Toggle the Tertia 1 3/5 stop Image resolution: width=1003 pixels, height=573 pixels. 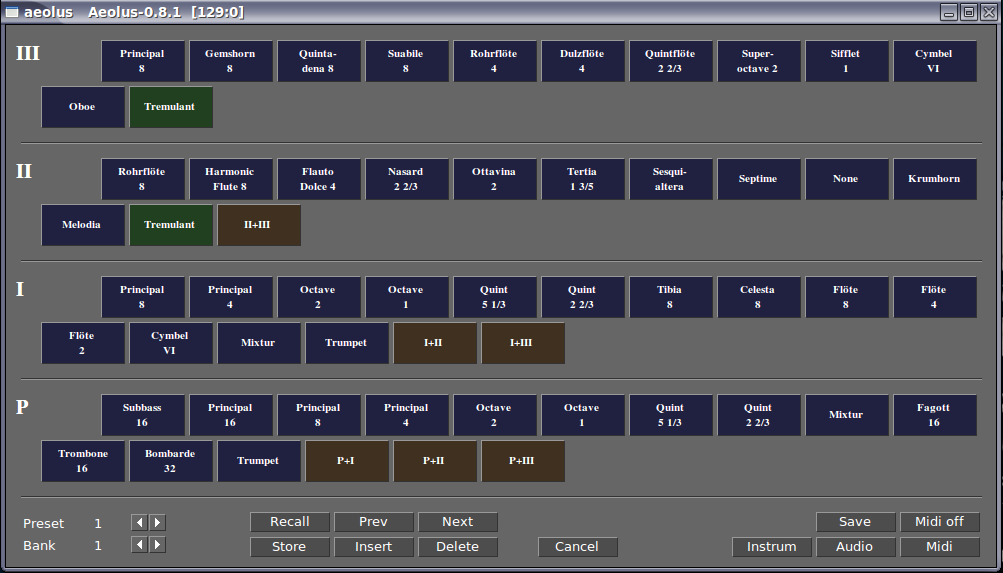(583, 179)
